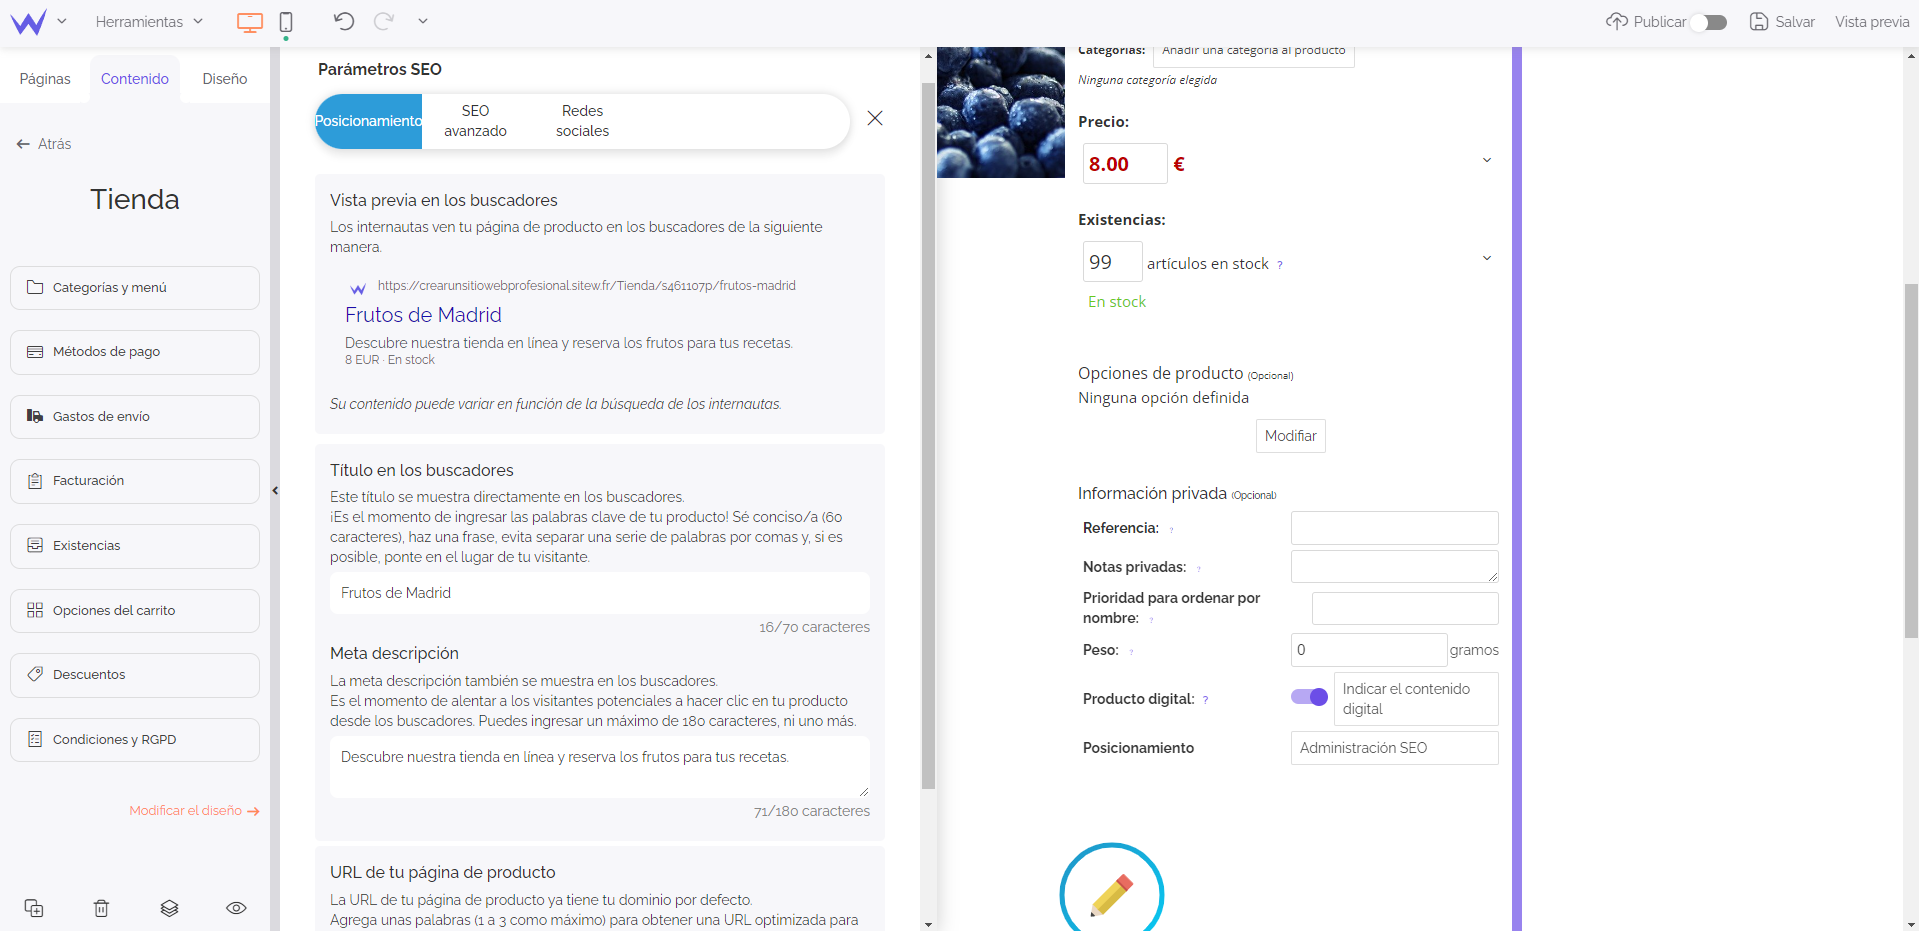Click the page vertical scrollbar on right

[x=1911, y=460]
